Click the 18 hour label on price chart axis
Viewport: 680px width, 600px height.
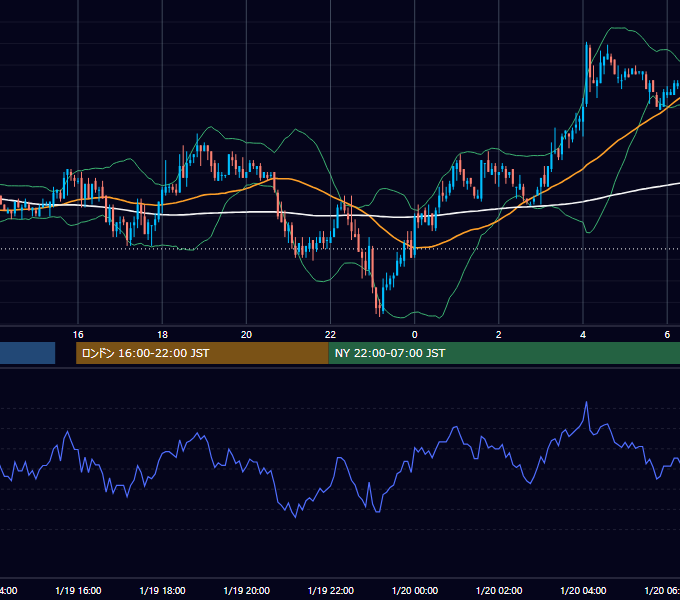point(162,335)
